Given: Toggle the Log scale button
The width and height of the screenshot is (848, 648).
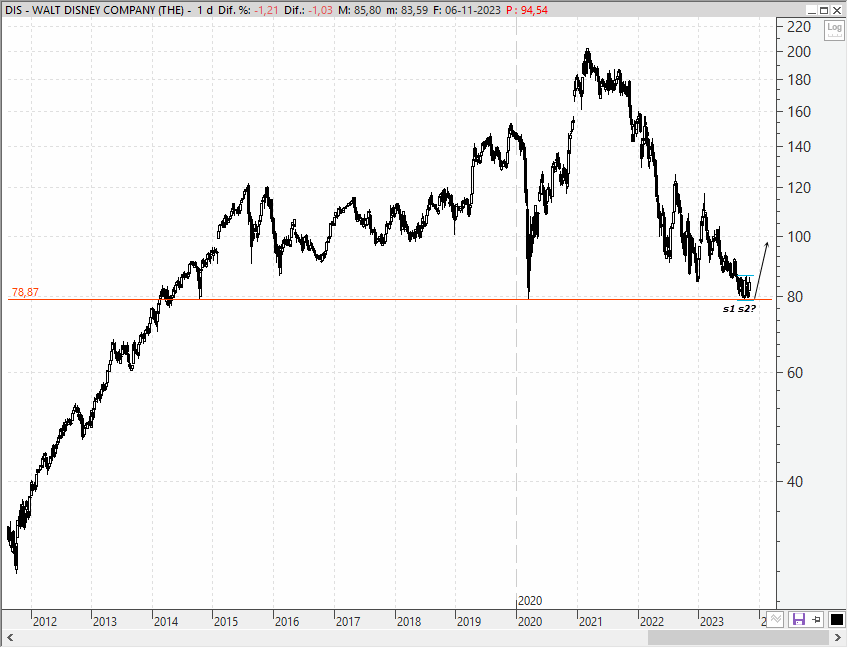Looking at the screenshot, I should click(x=834, y=30).
